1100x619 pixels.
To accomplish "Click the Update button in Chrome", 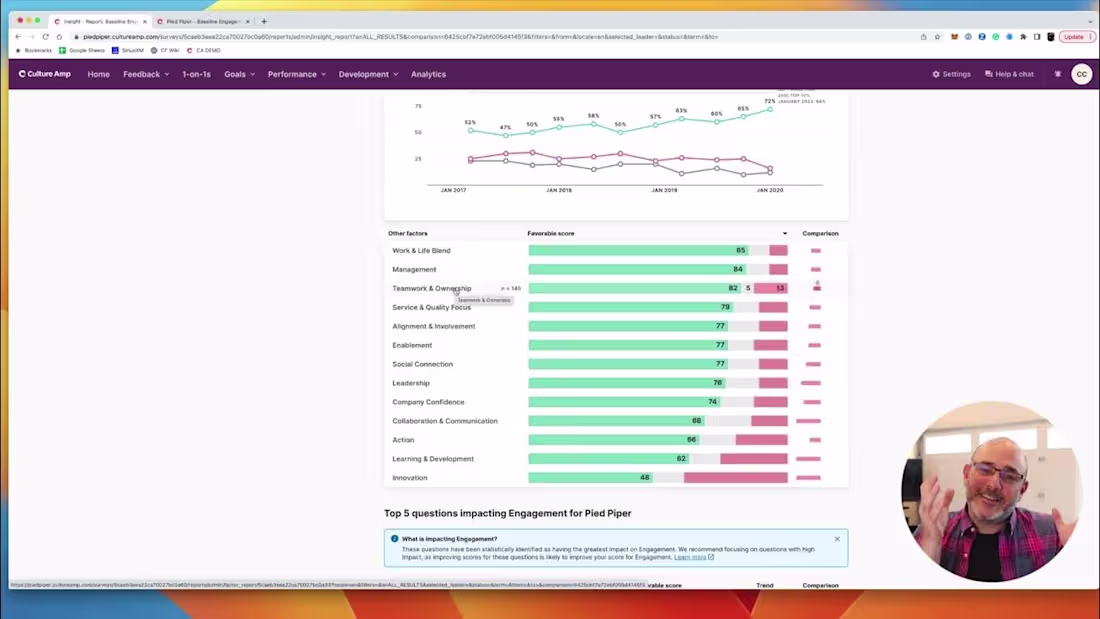I will pos(1073,36).
